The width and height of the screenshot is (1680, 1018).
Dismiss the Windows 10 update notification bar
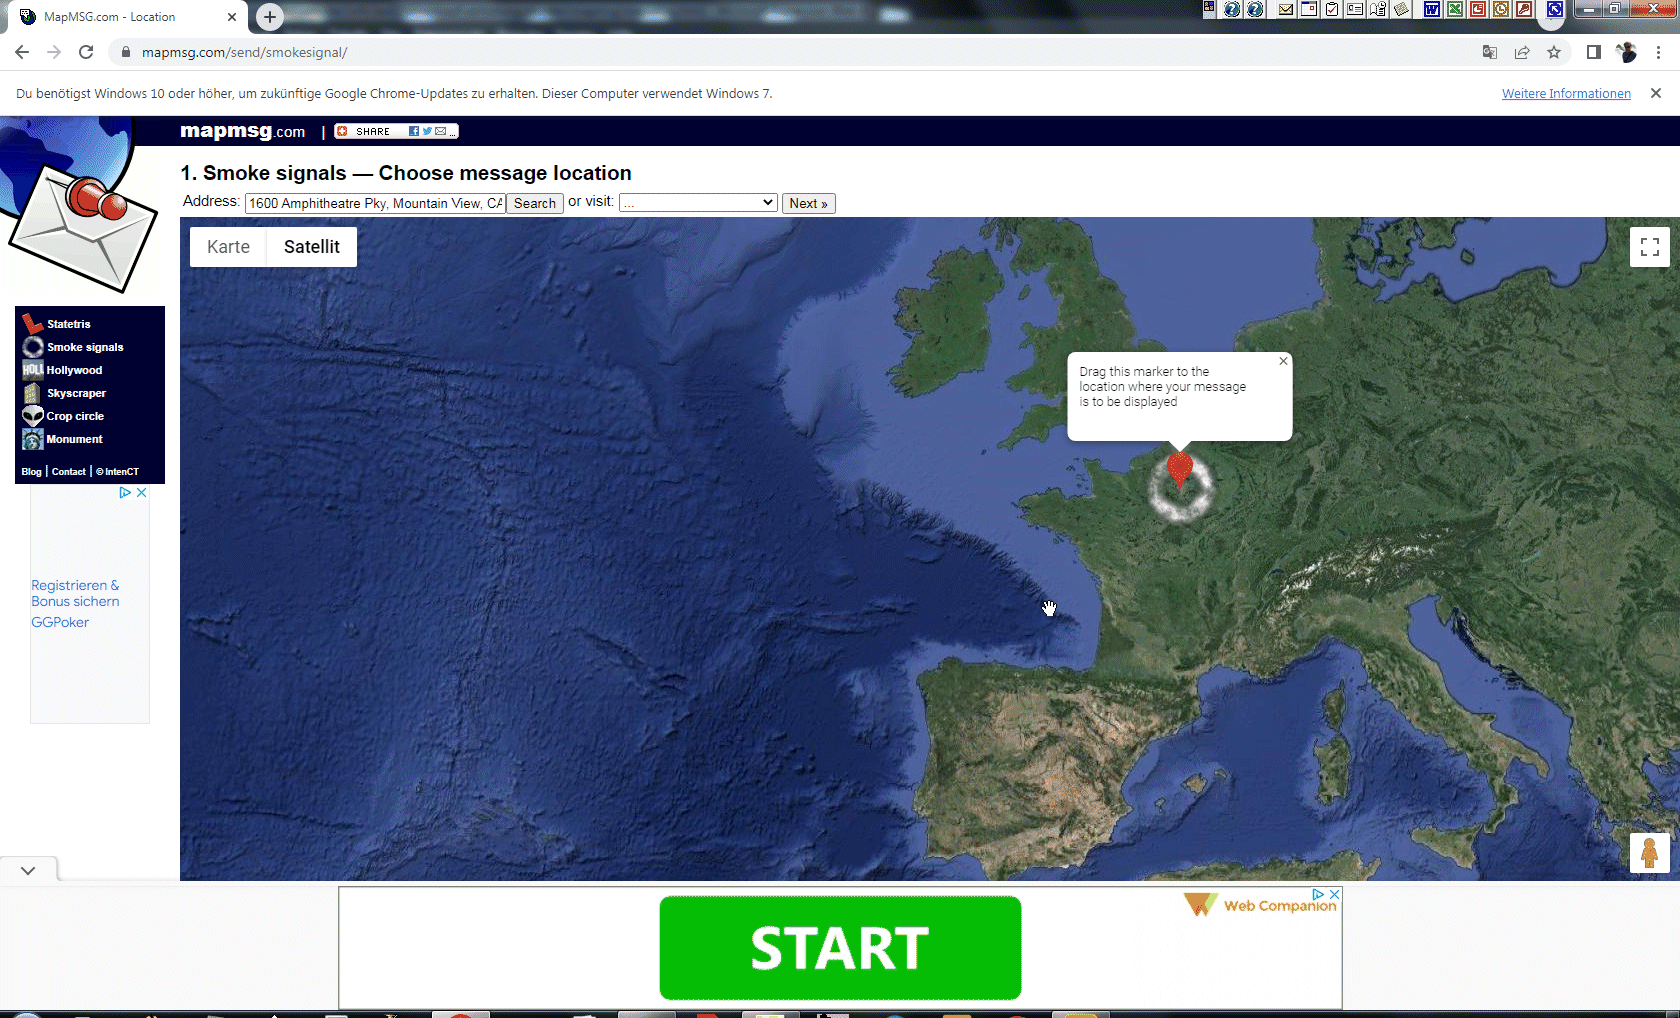pyautogui.click(x=1656, y=93)
